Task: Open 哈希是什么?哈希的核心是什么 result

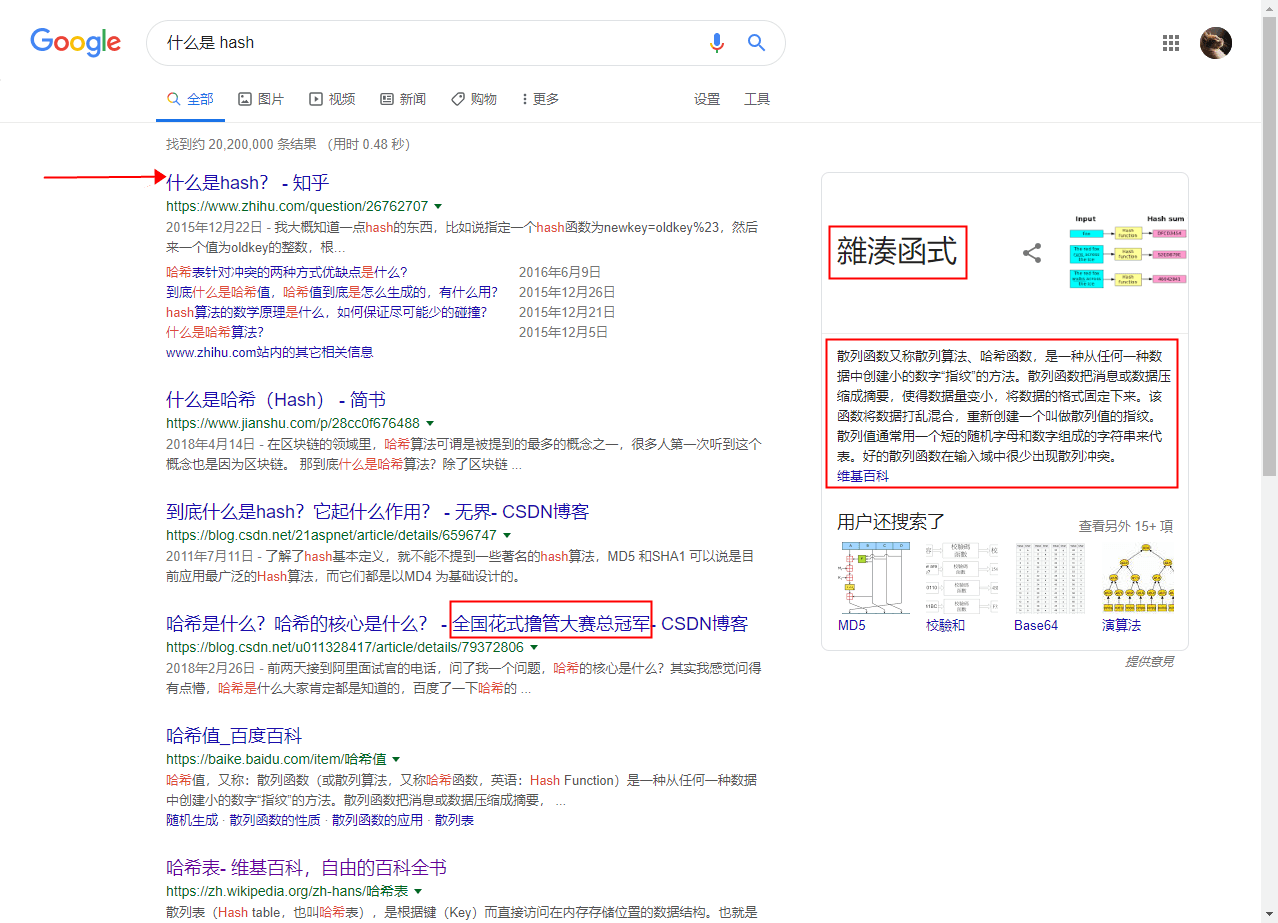Action: (457, 623)
